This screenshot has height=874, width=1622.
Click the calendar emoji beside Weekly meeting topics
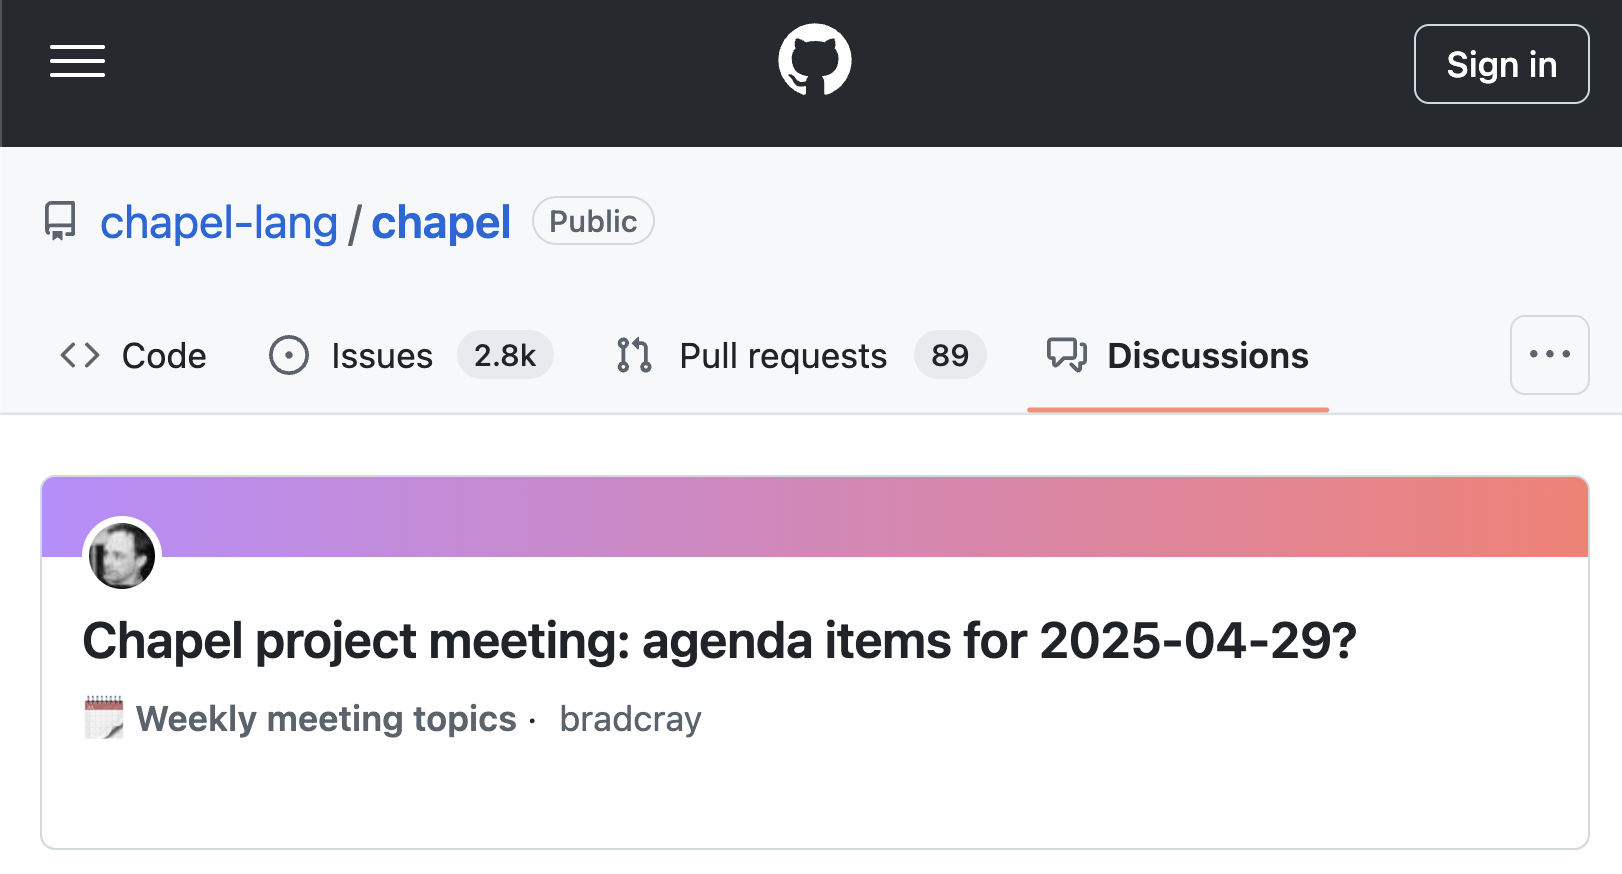[x=104, y=717]
